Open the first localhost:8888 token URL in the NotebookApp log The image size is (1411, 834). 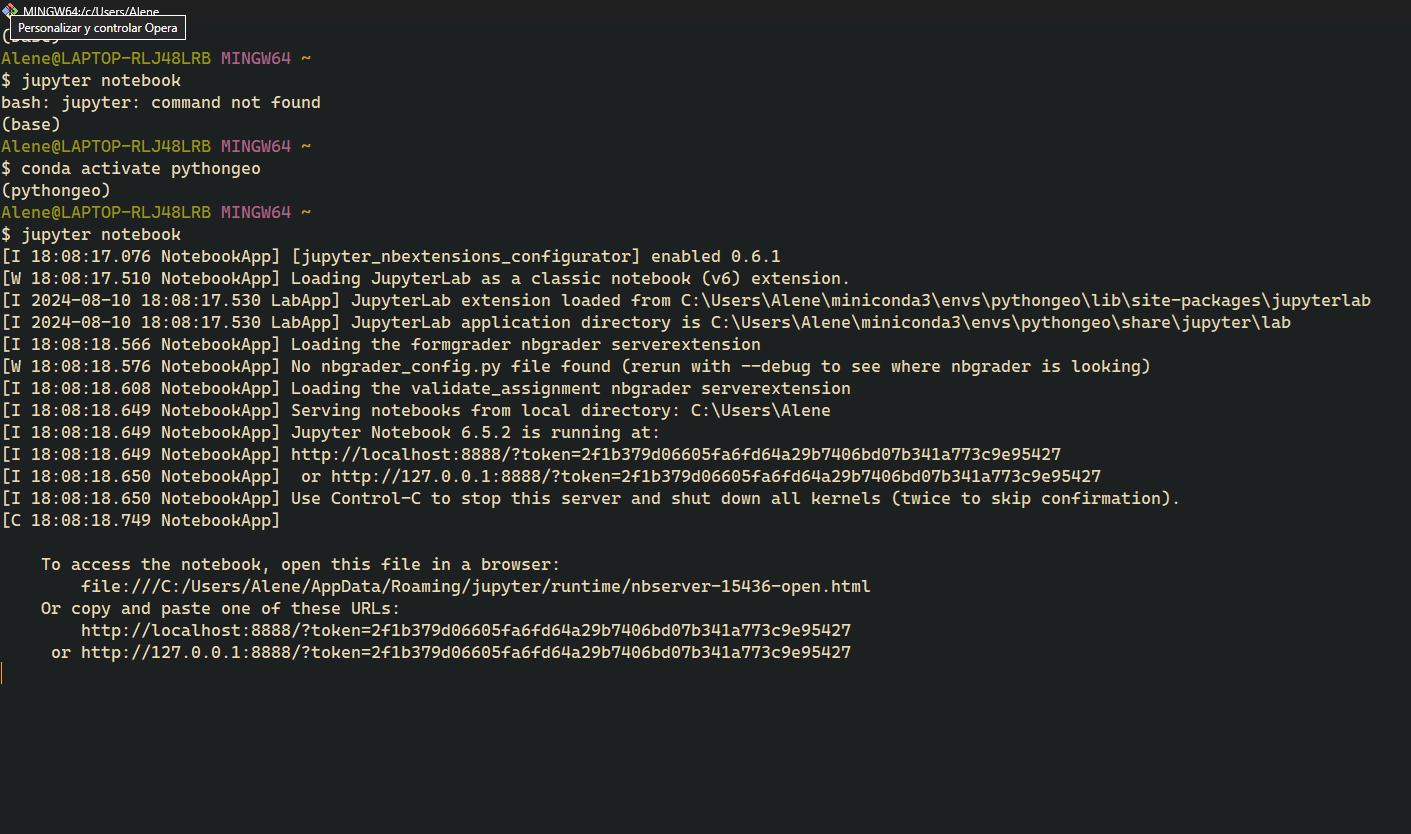[675, 454]
